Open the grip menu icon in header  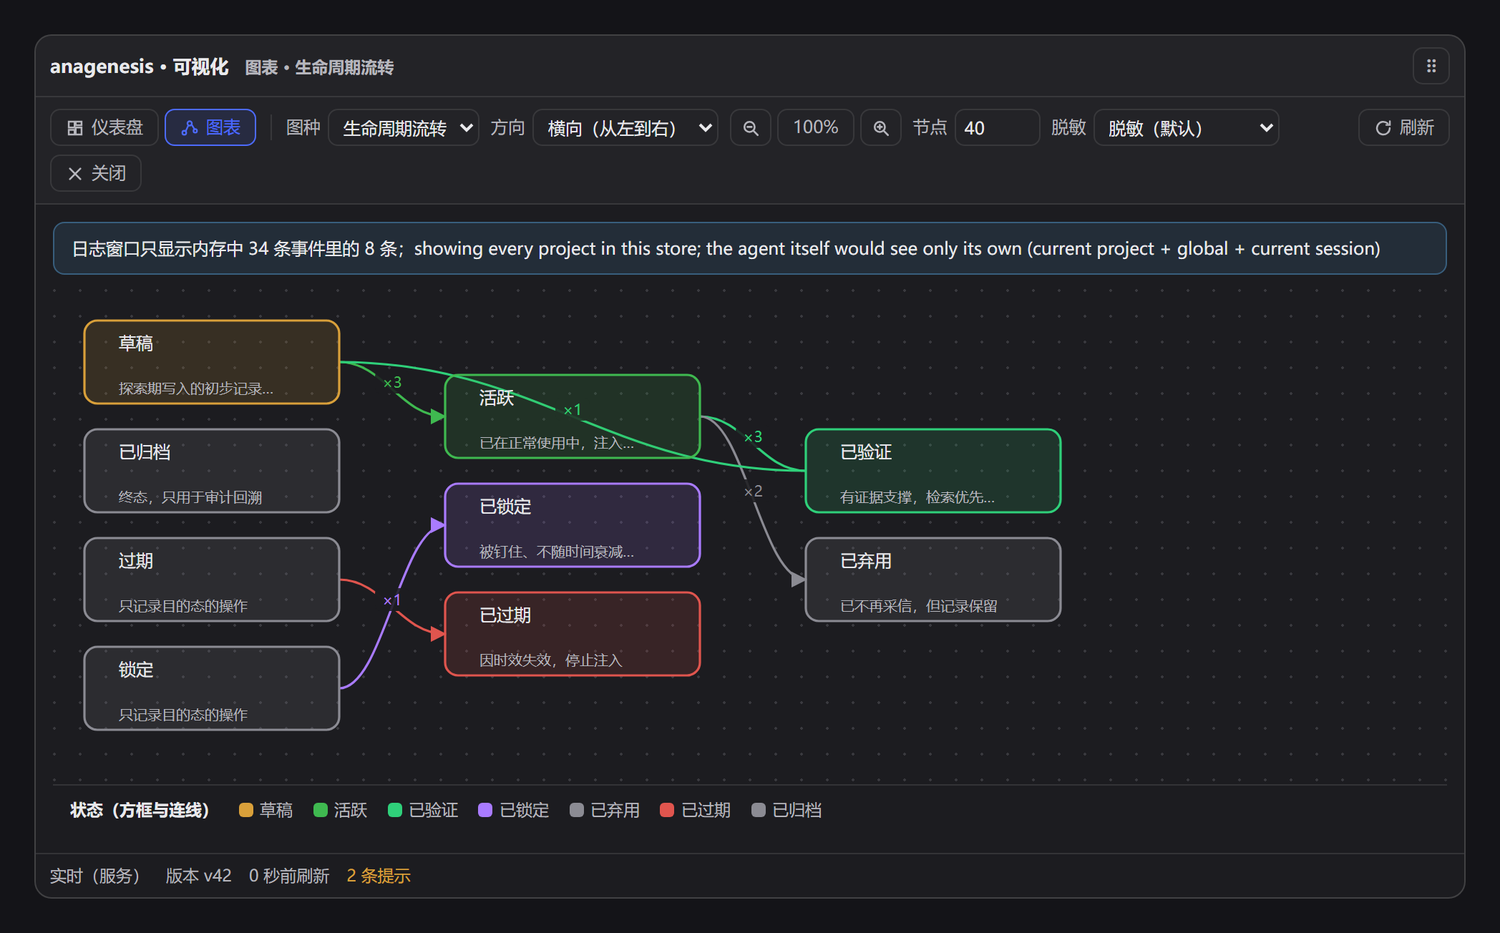(x=1431, y=66)
